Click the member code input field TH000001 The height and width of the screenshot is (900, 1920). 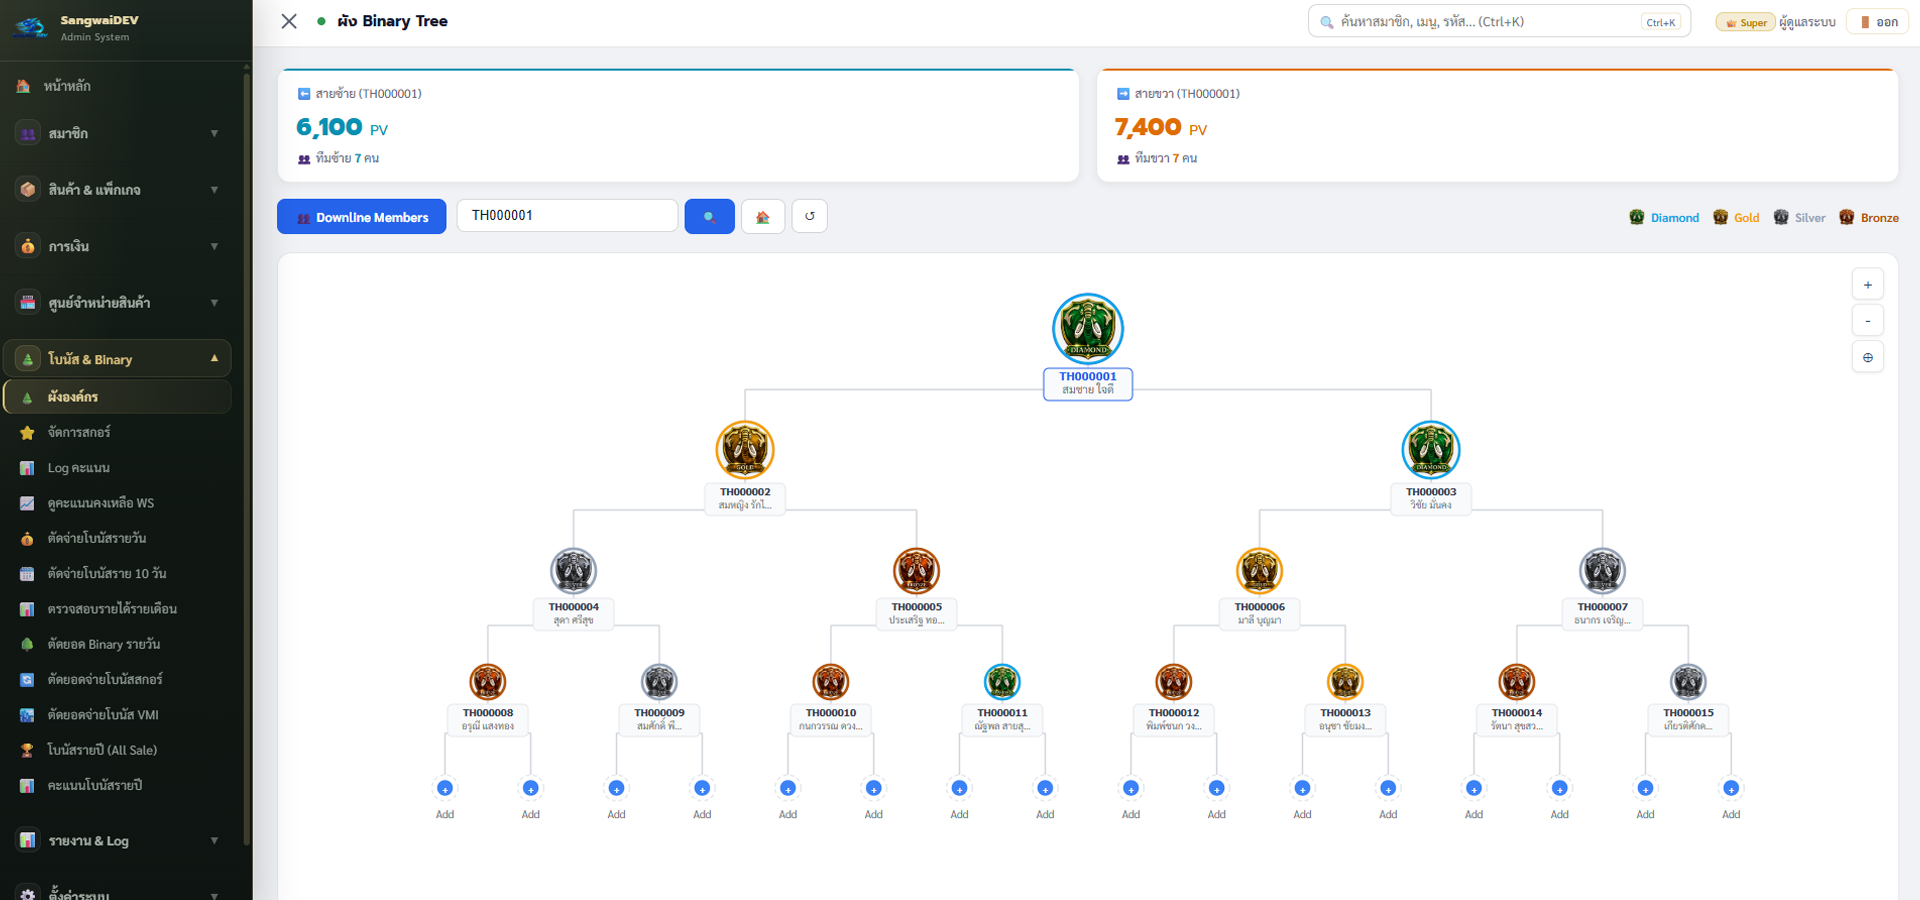567,215
